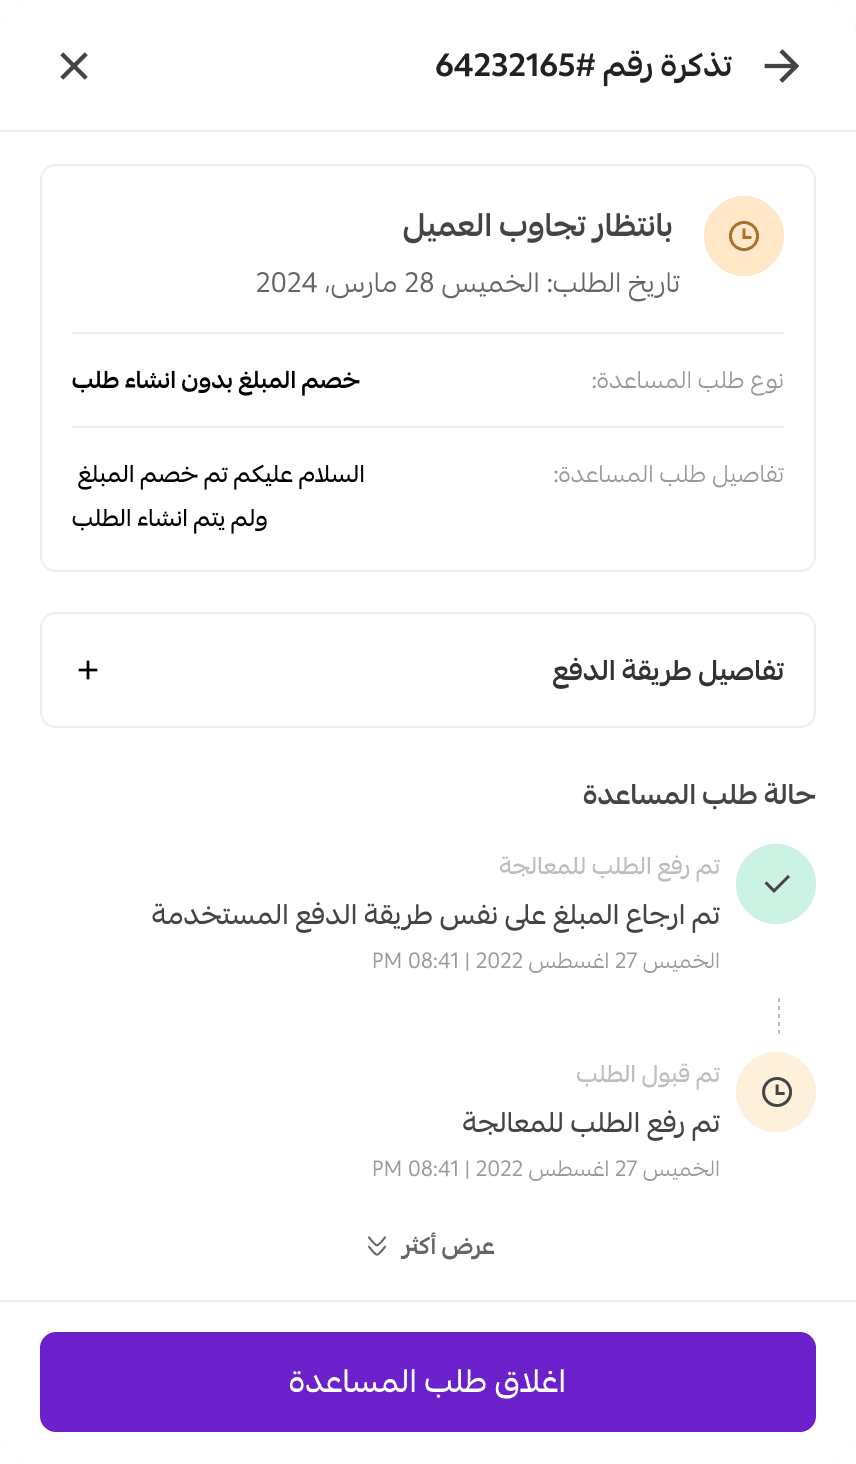Click the value خصم المبلغ بدون انشاء طلب
This screenshot has height=1464, width=856.
pyautogui.click(x=216, y=380)
